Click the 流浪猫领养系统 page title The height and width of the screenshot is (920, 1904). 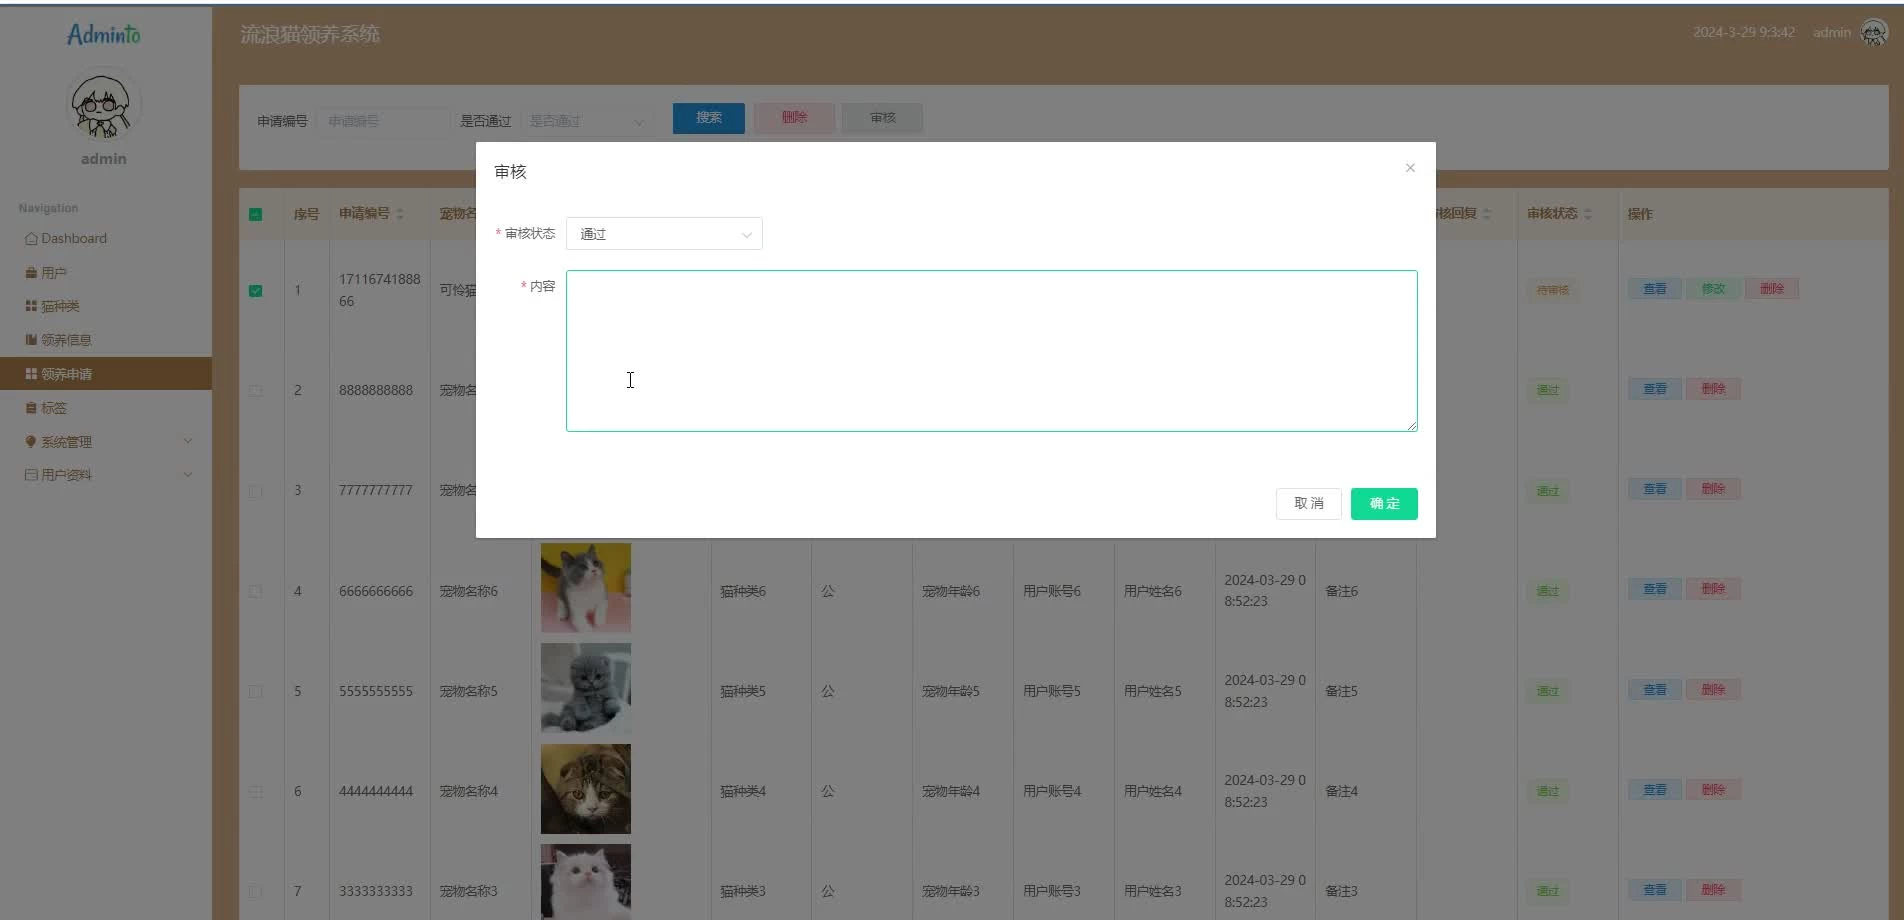coord(310,34)
